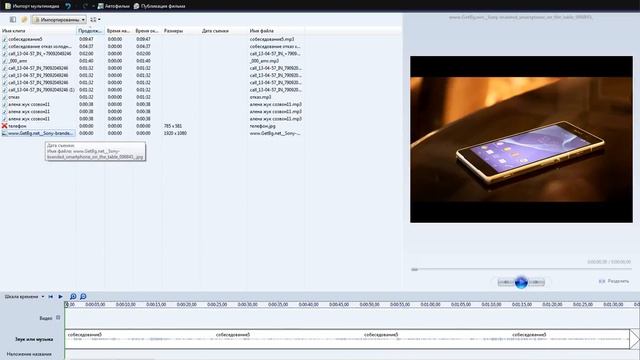Click the file name cell _000_amr.mp3

click(264, 61)
